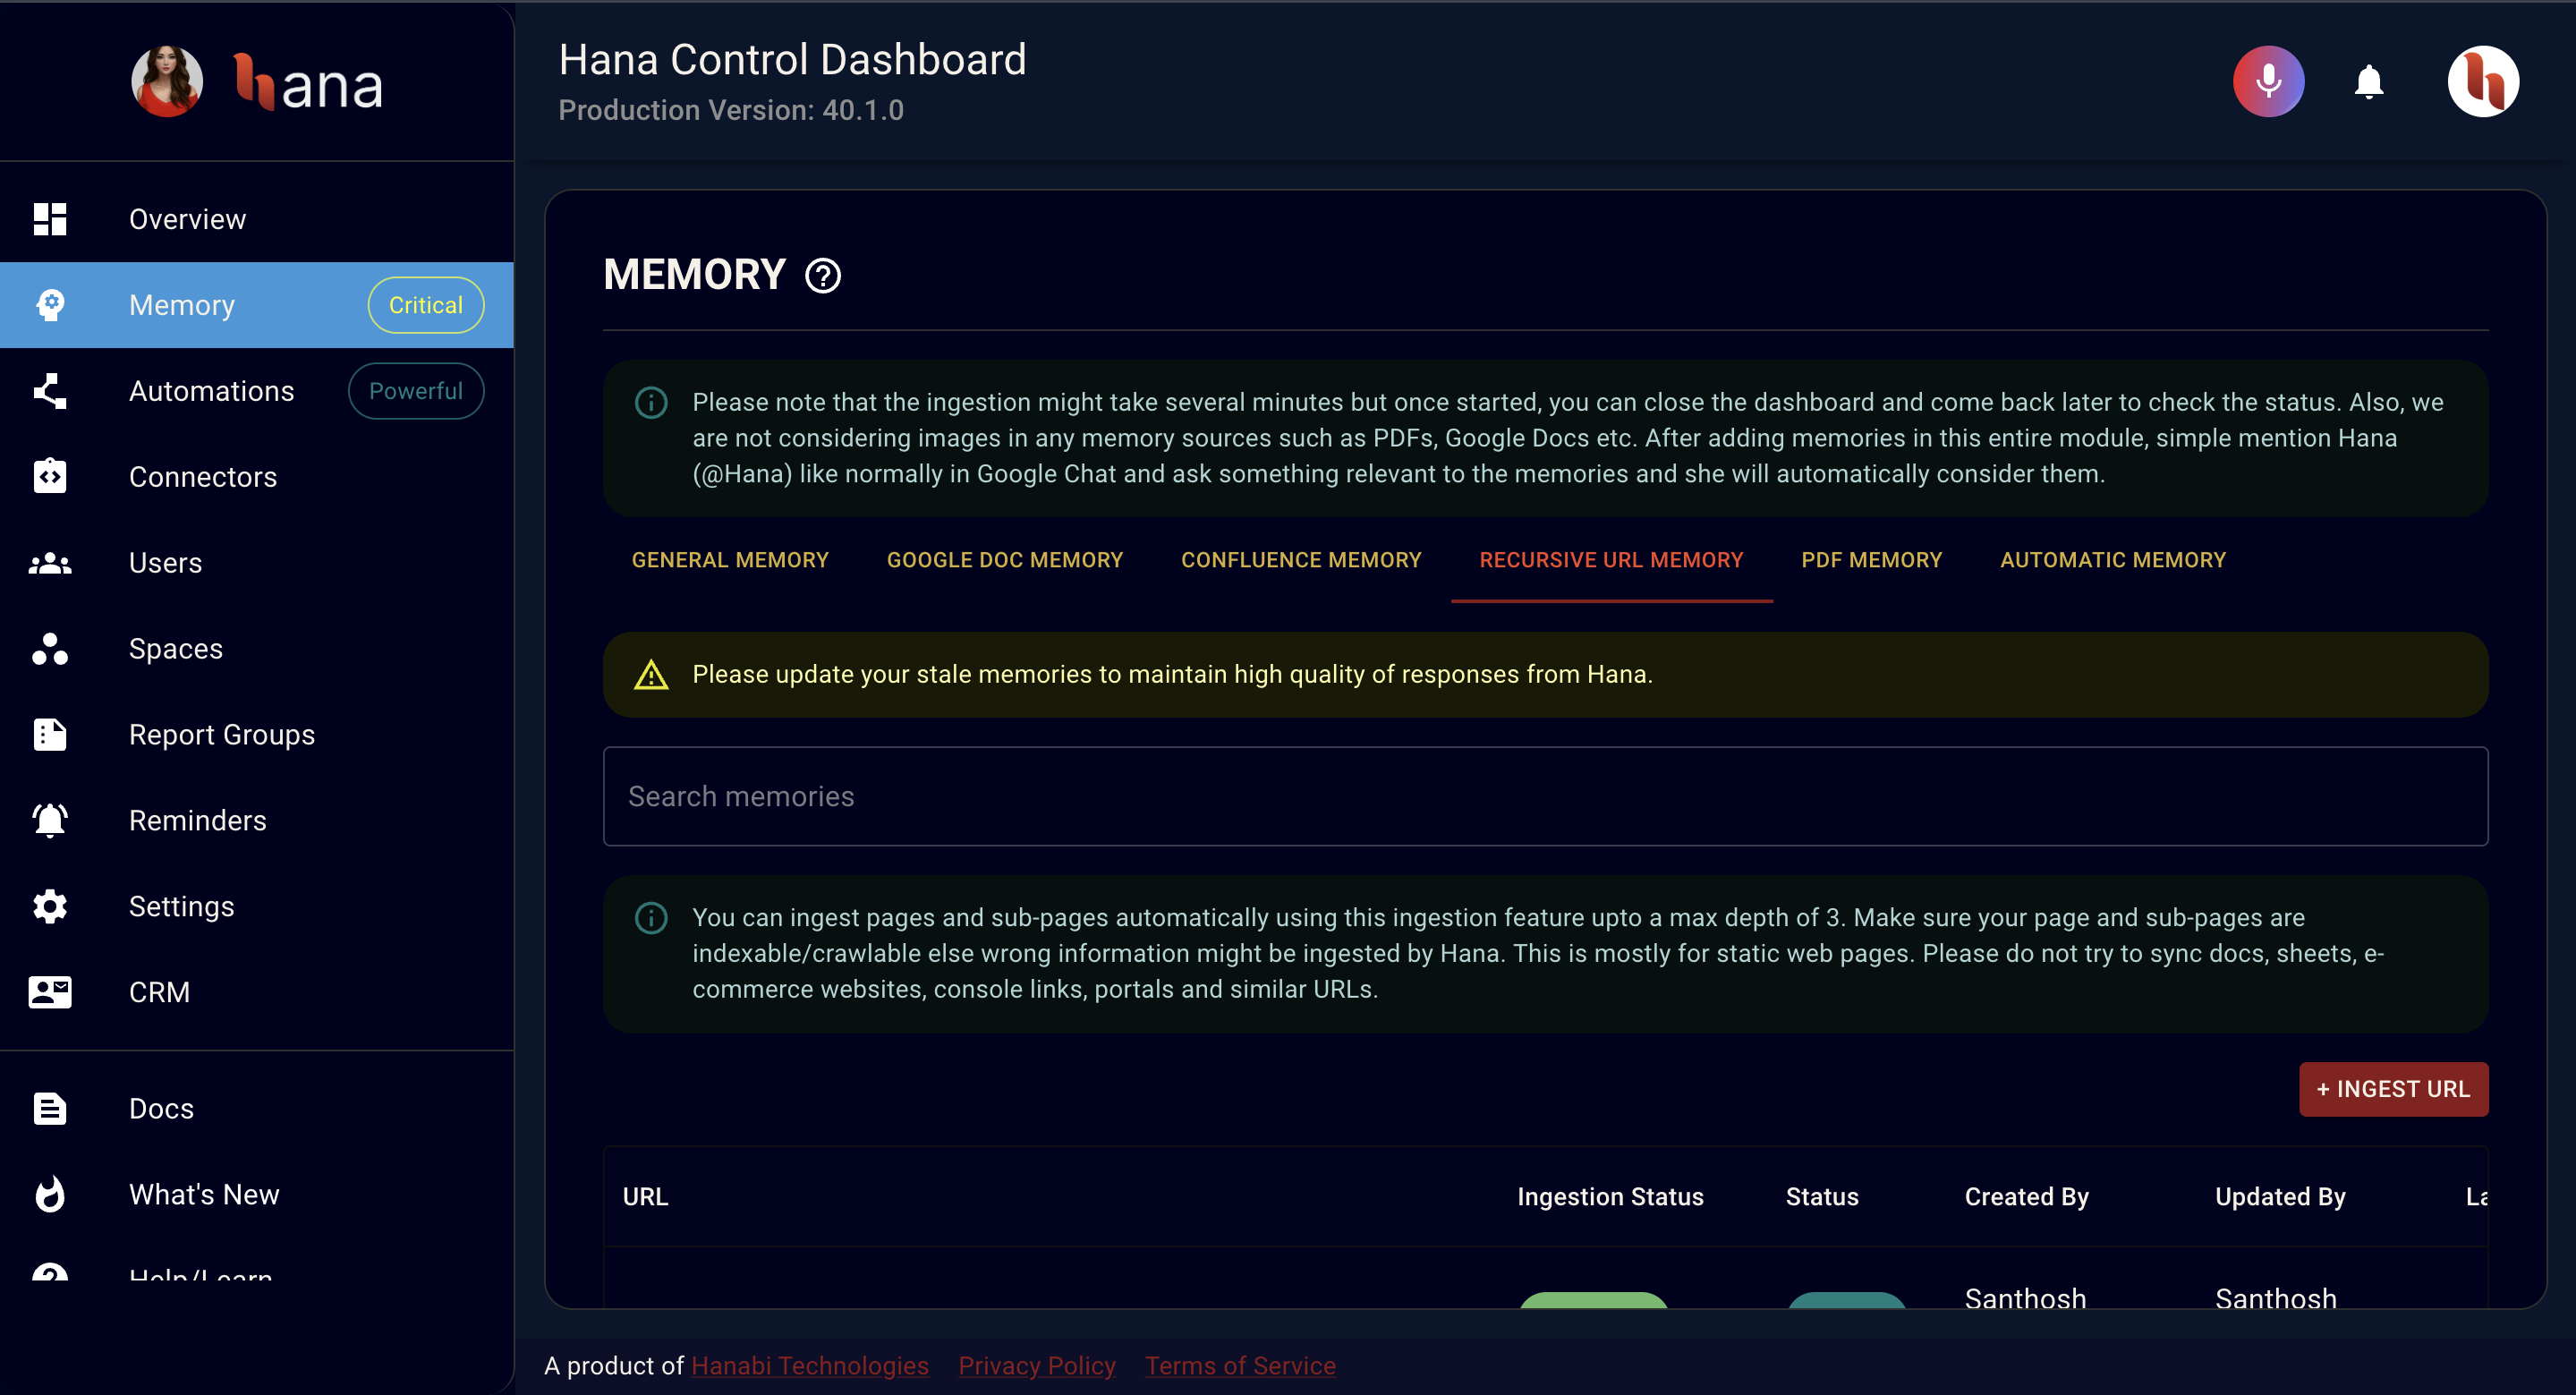Click the Critical badge on Memory
2576x1395 pixels.
point(426,305)
